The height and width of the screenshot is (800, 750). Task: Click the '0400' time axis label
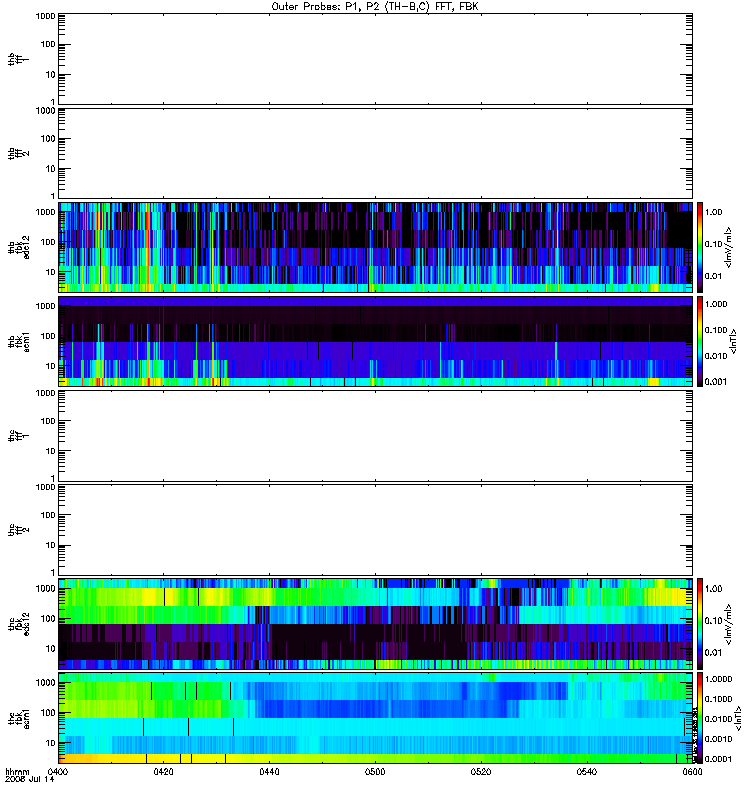(58, 771)
